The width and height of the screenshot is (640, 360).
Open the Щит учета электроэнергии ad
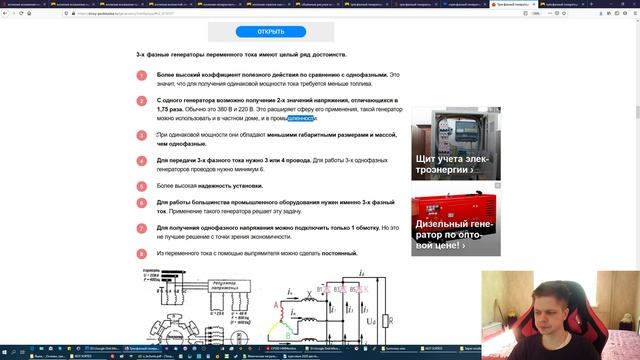[456, 144]
